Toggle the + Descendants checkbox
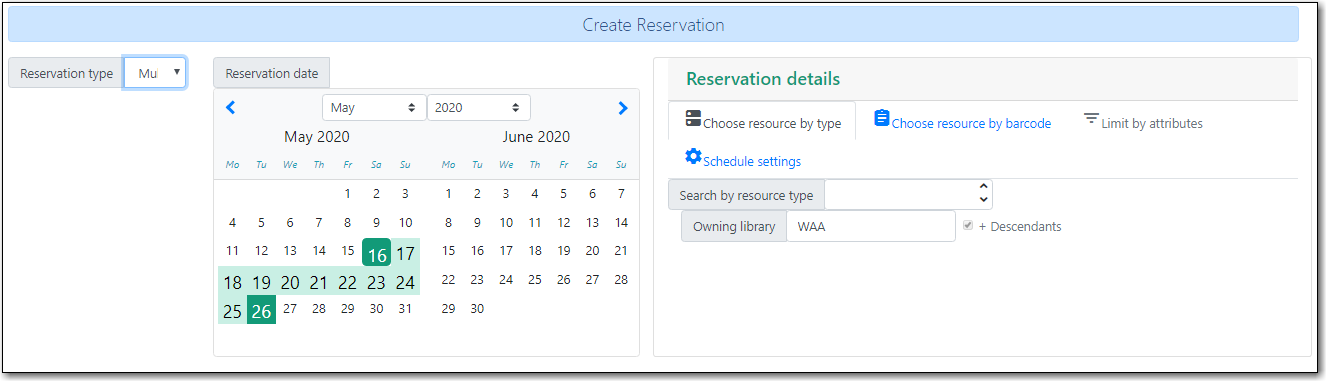1326x381 pixels. click(x=967, y=226)
